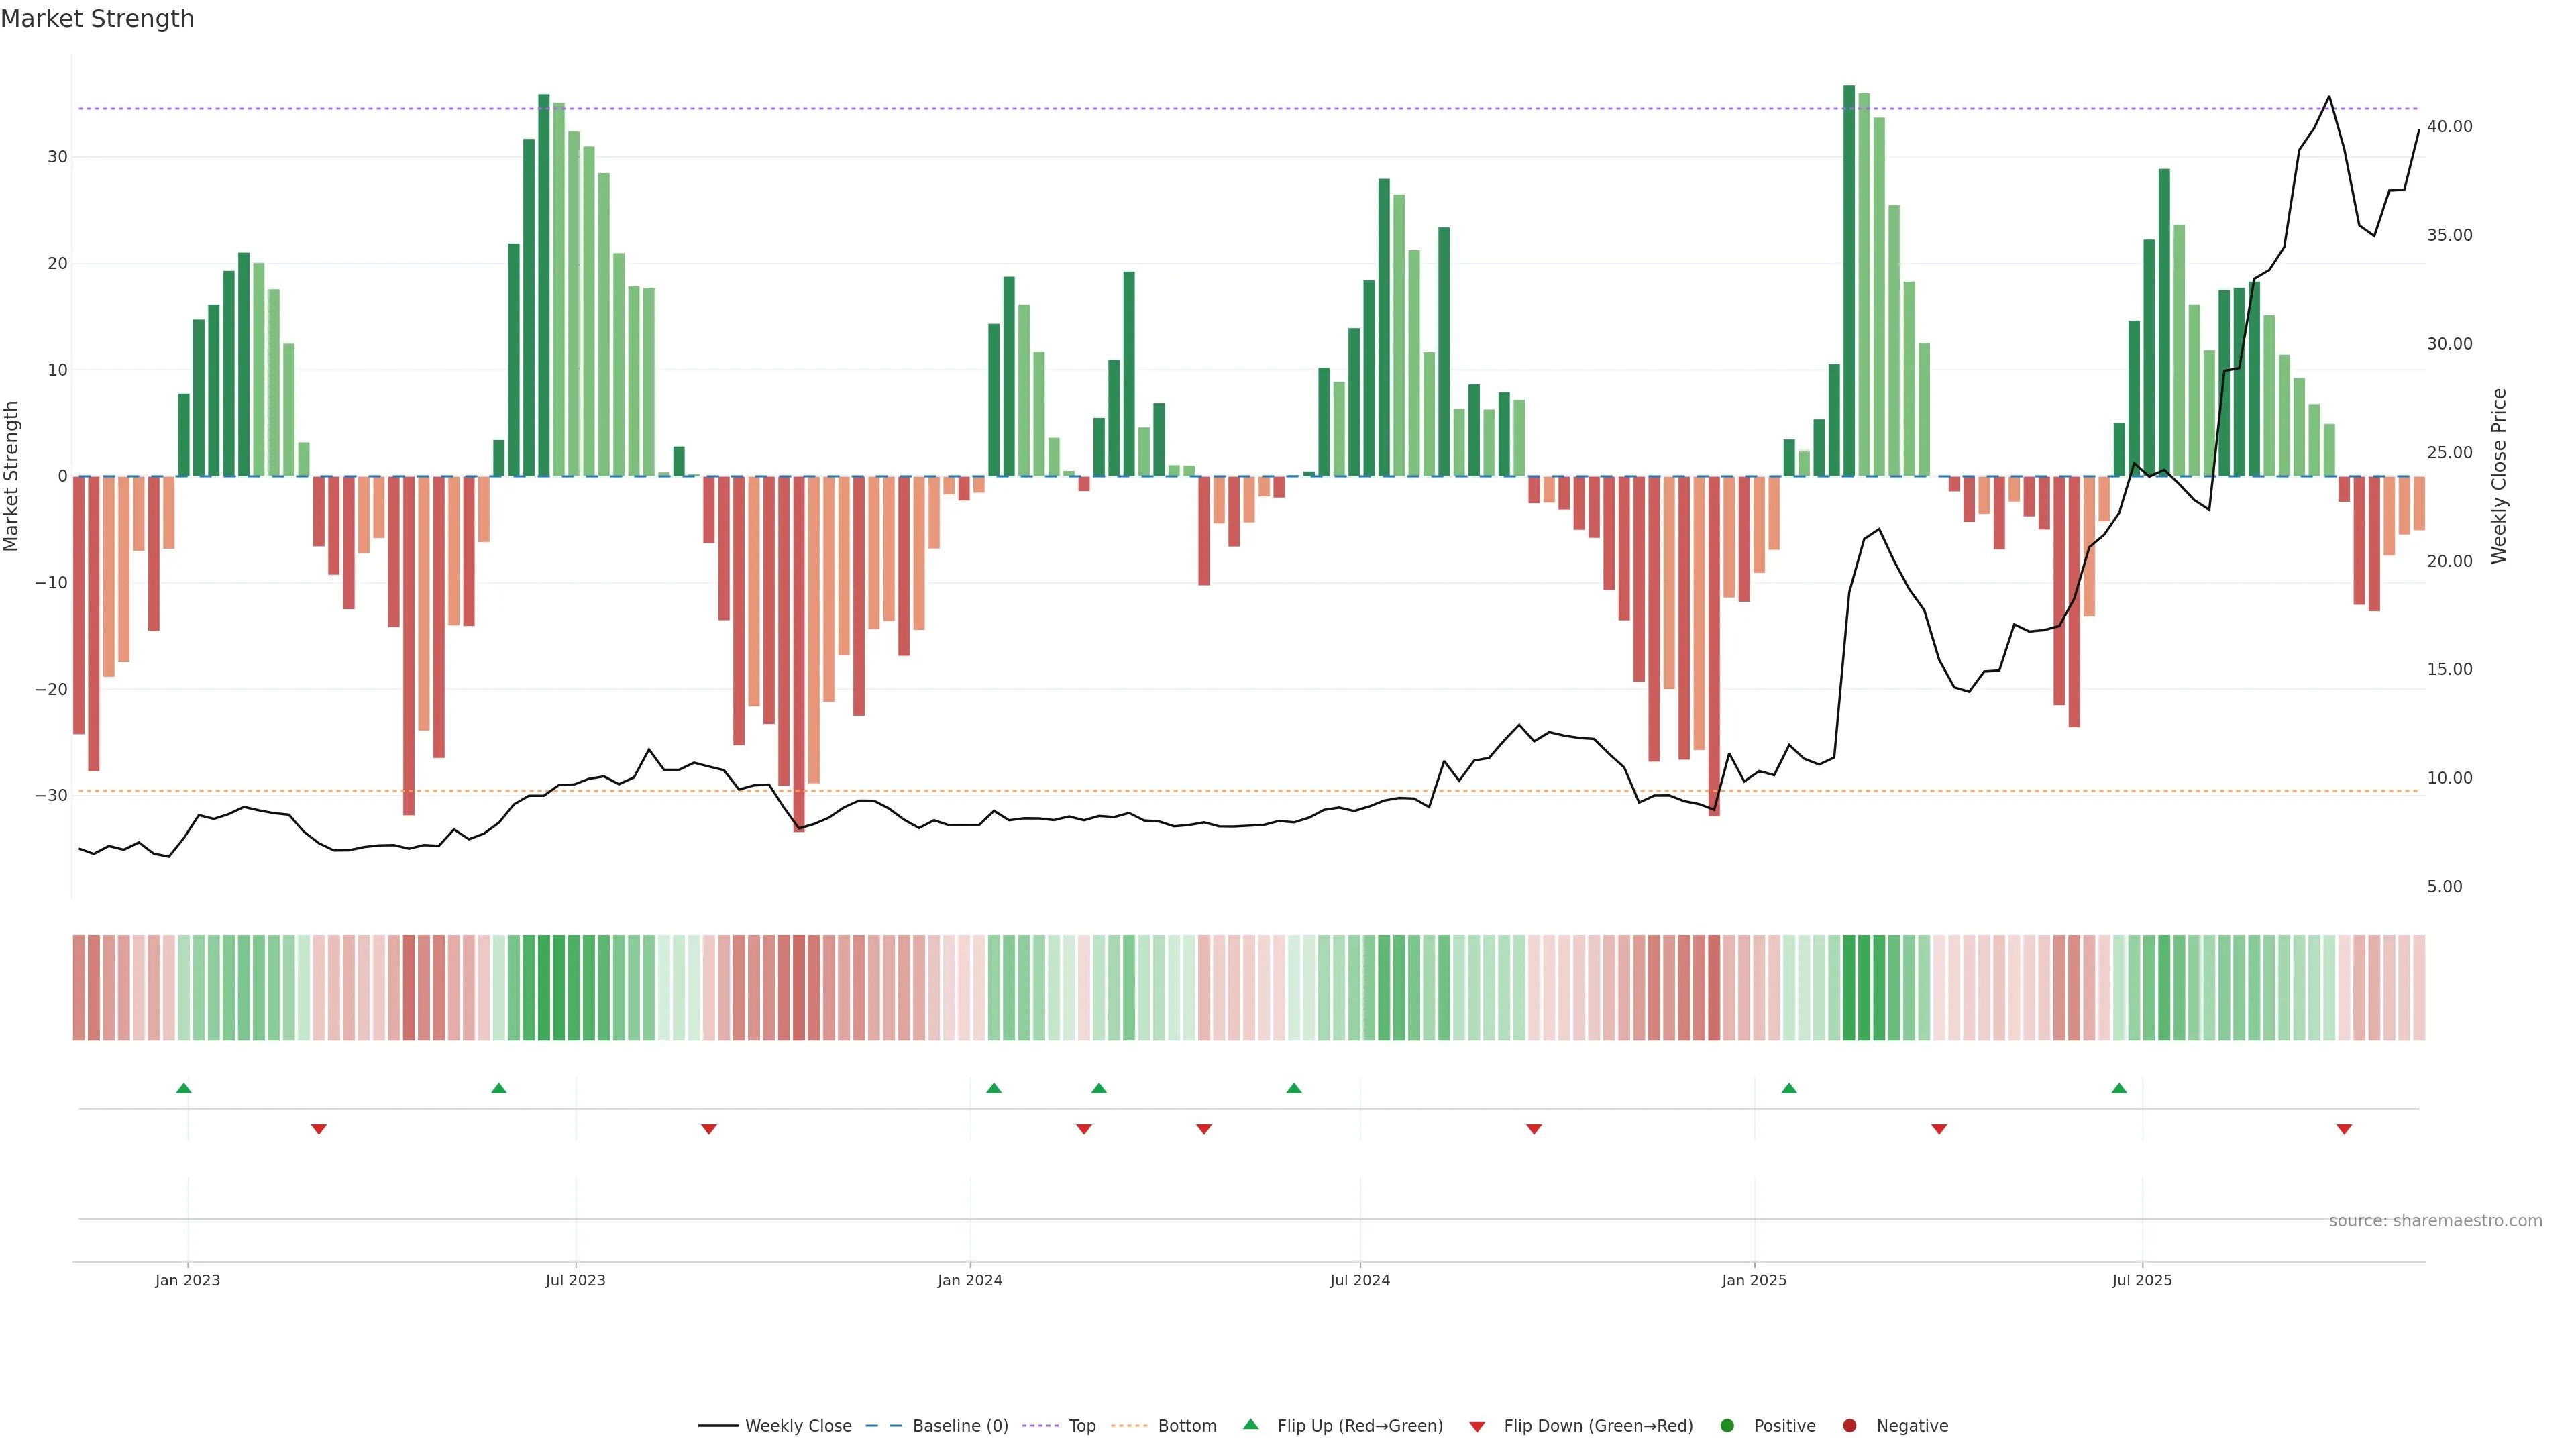The height and width of the screenshot is (1449, 2576).
Task: Click the darkest green heat-strip cell after Jan 2025
Action: click(x=1849, y=988)
